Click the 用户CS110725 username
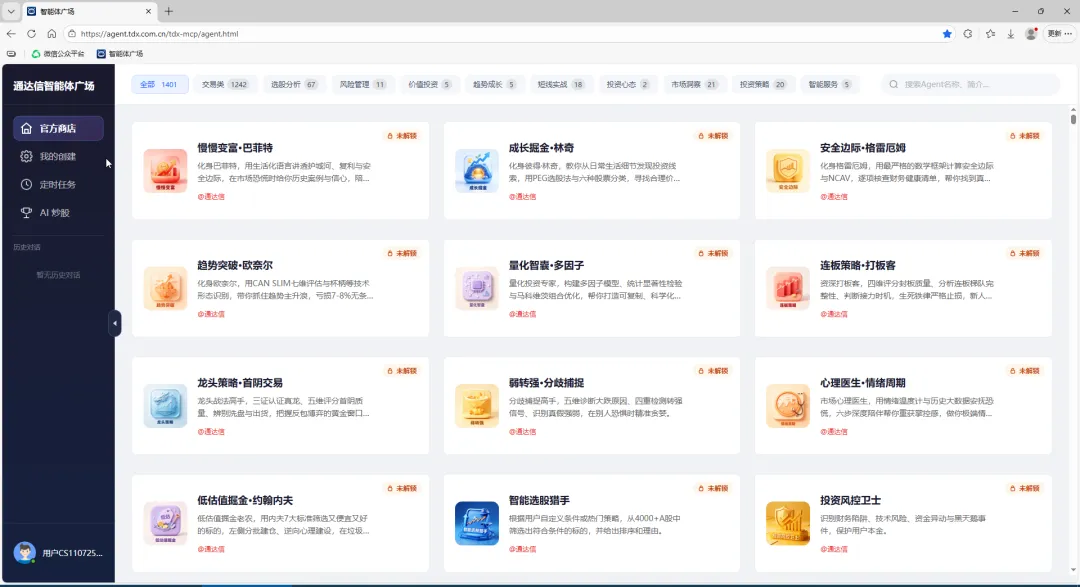The width and height of the screenshot is (1080, 587). pyautogui.click(x=72, y=553)
